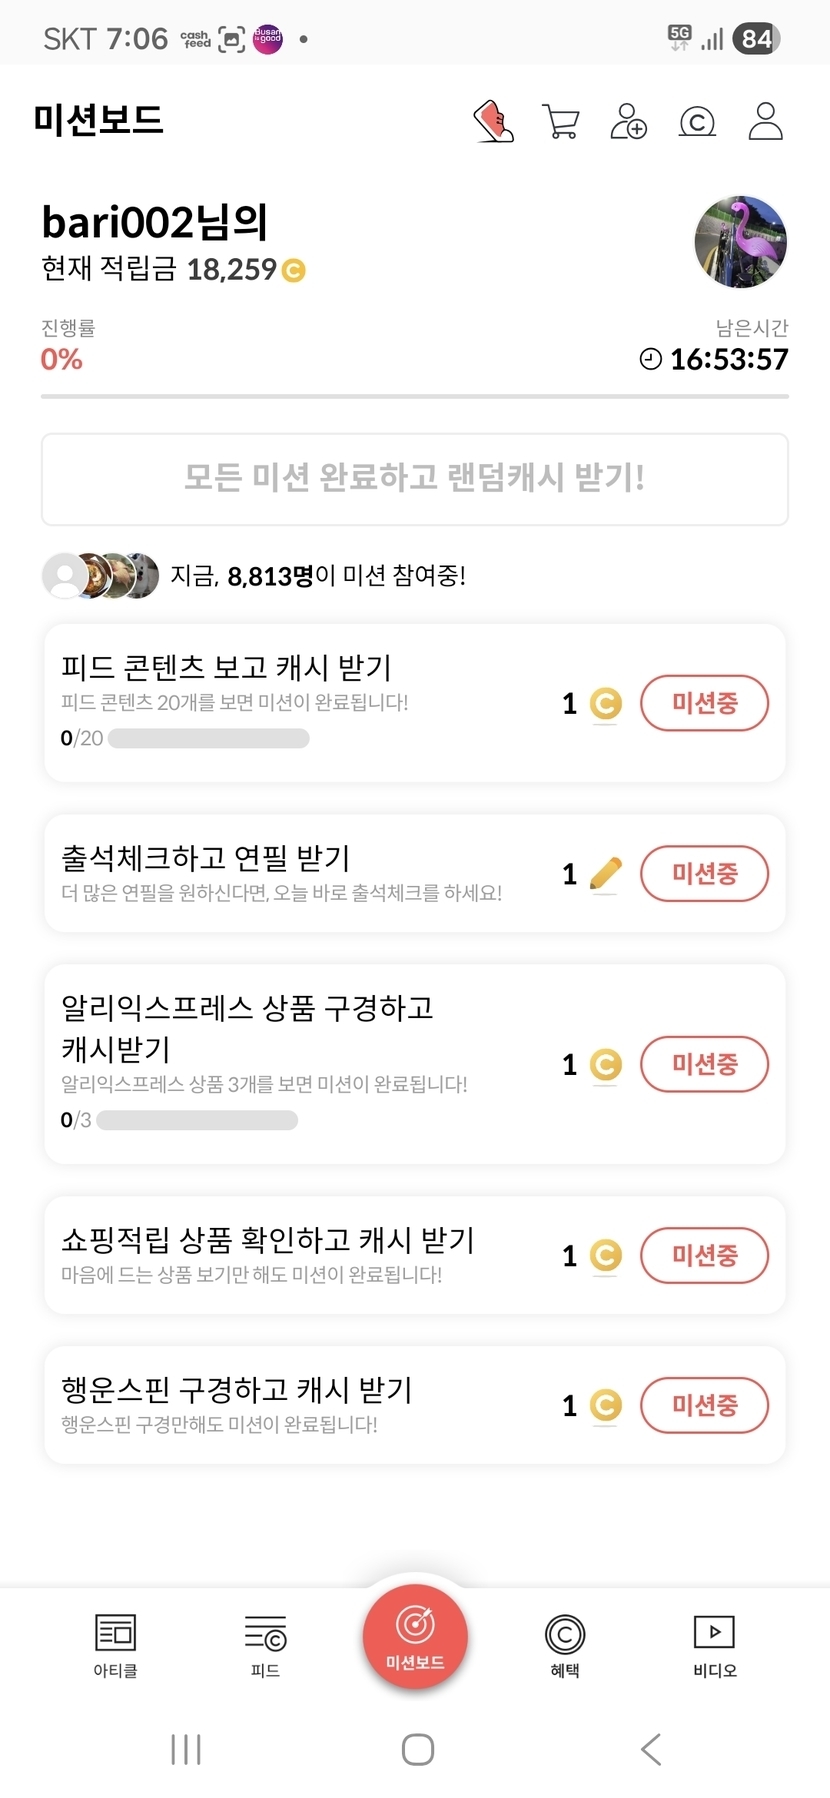Open the my profile person icon
The height and width of the screenshot is (1798, 830).
click(765, 121)
